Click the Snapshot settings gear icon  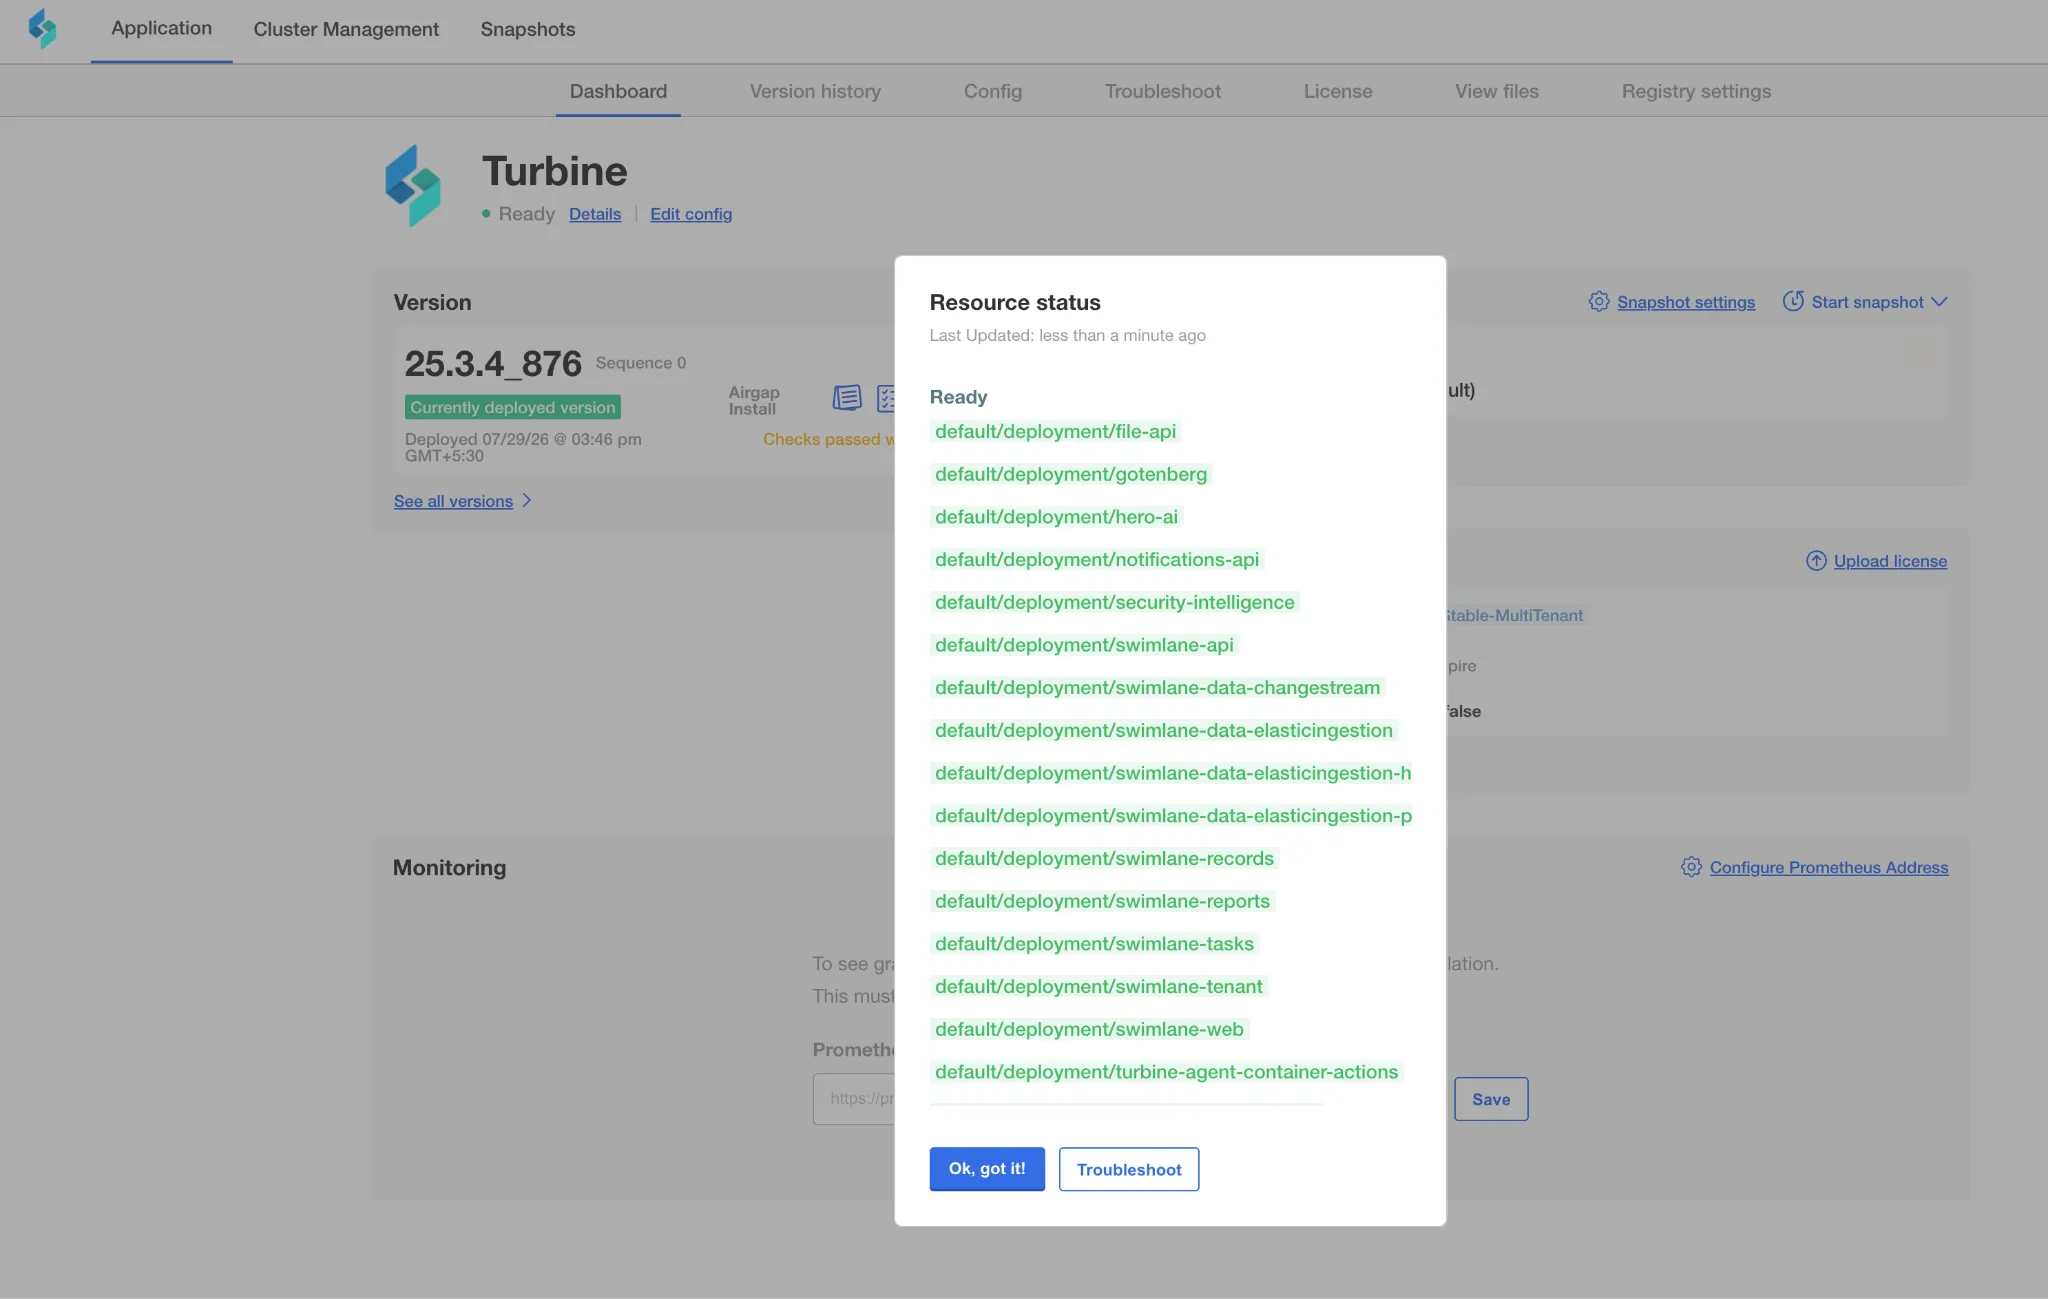click(1599, 302)
